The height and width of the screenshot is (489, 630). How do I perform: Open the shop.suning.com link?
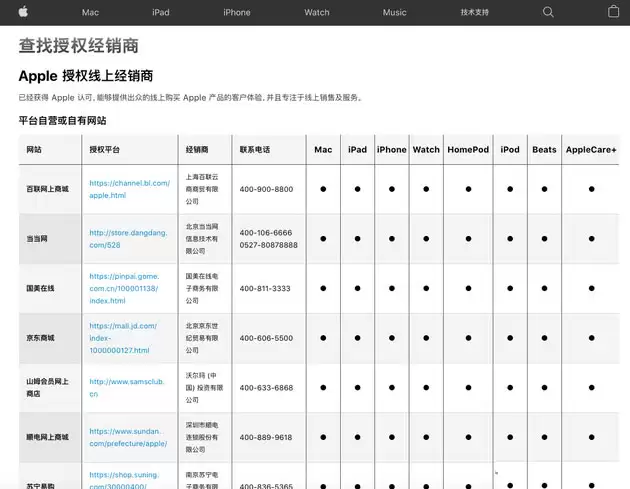tap(124, 480)
